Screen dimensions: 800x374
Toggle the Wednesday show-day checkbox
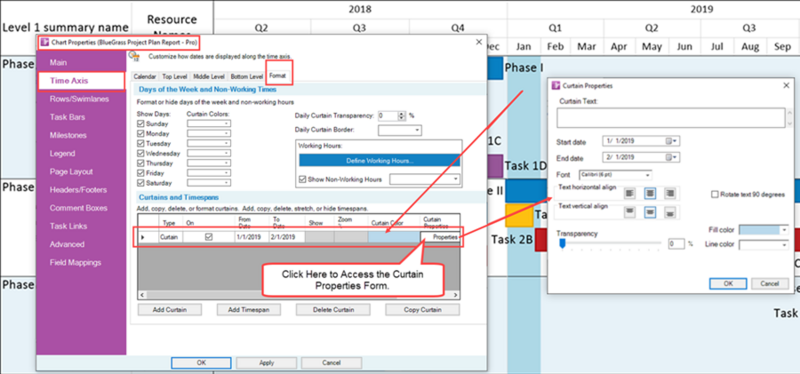pyautogui.click(x=141, y=153)
